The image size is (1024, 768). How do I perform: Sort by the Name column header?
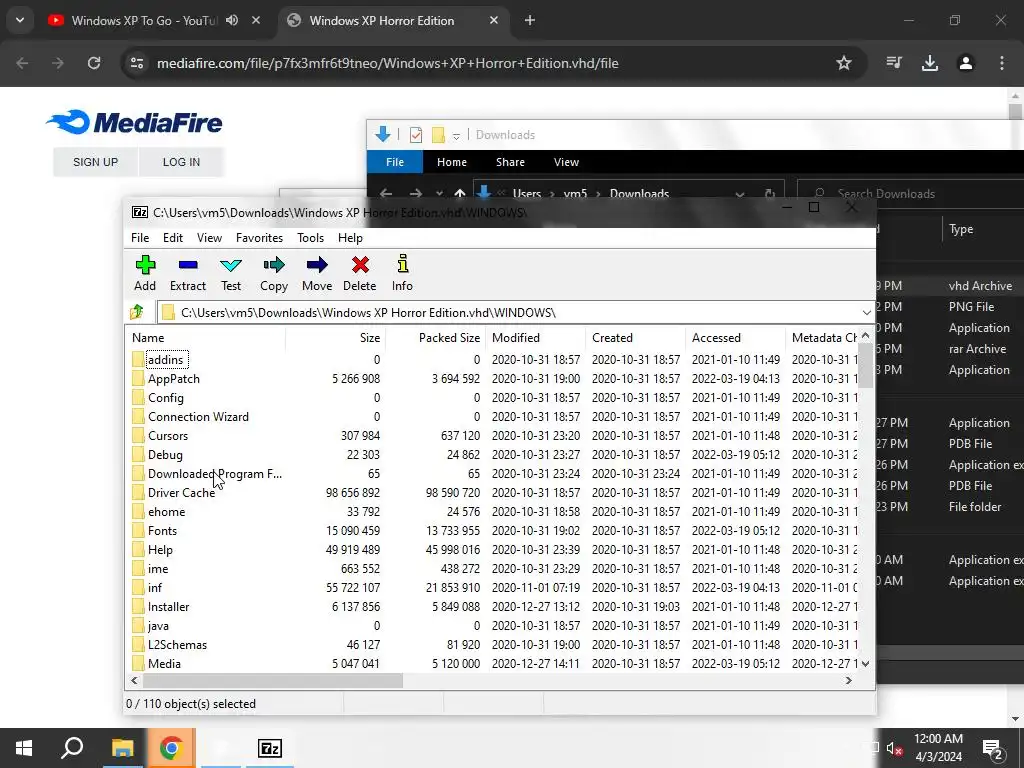coord(206,338)
